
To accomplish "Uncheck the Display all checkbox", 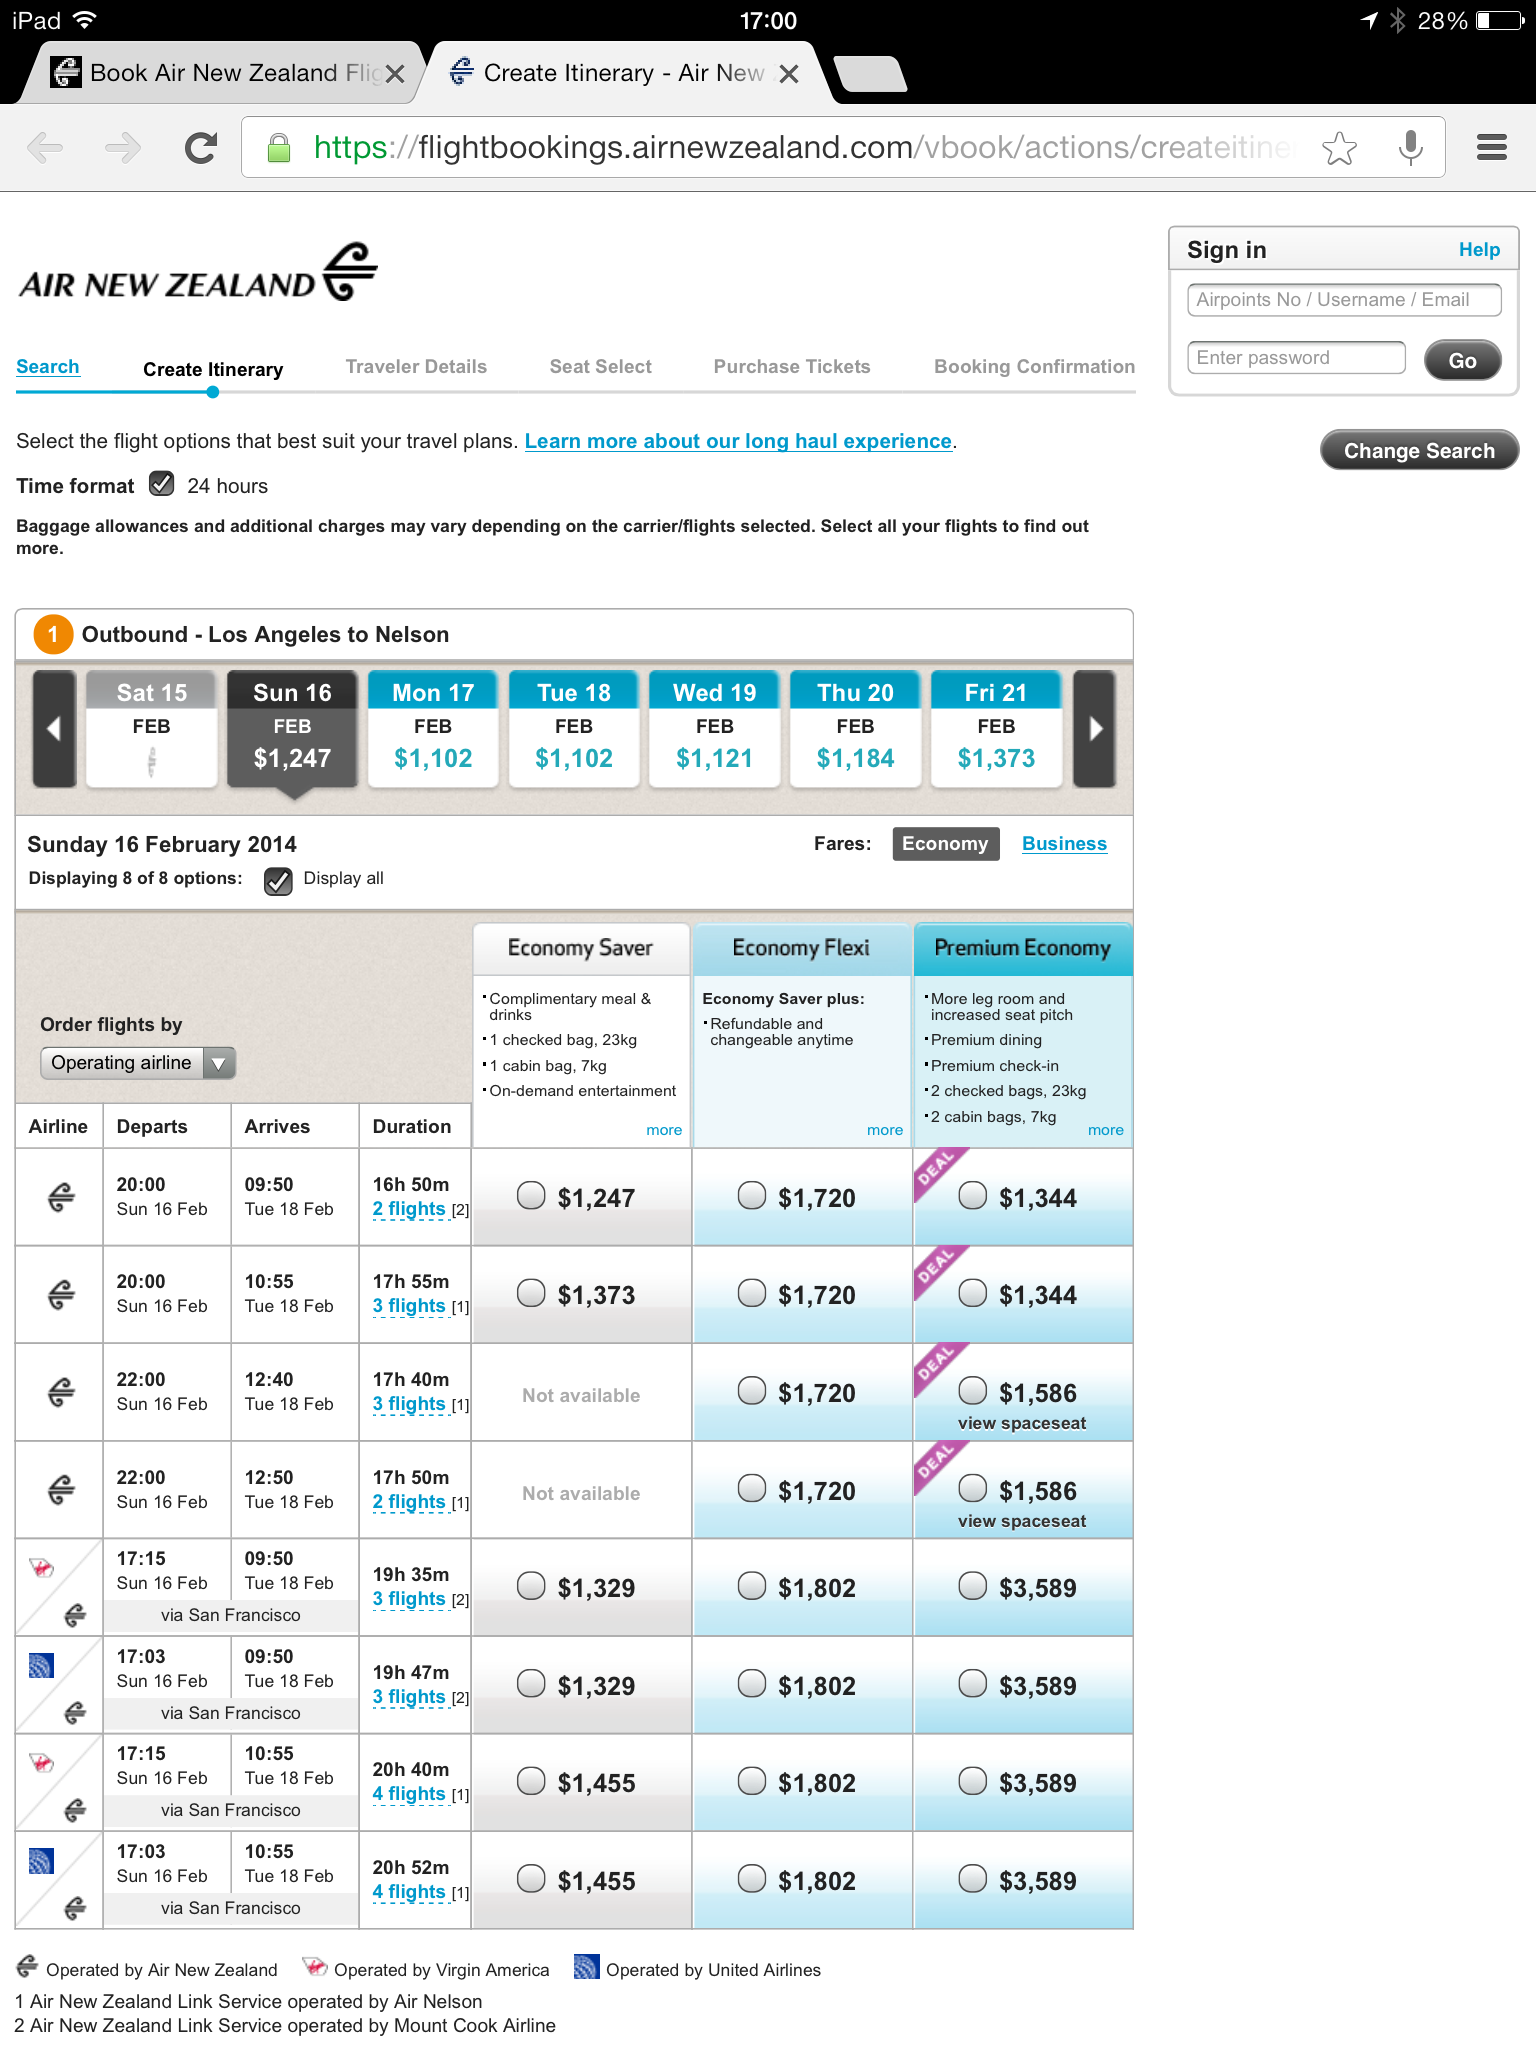I will pyautogui.click(x=278, y=880).
